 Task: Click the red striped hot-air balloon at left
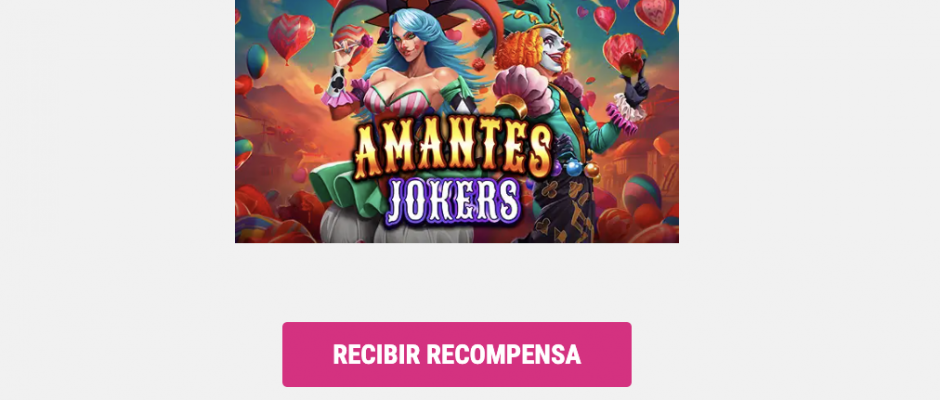pyautogui.click(x=291, y=36)
